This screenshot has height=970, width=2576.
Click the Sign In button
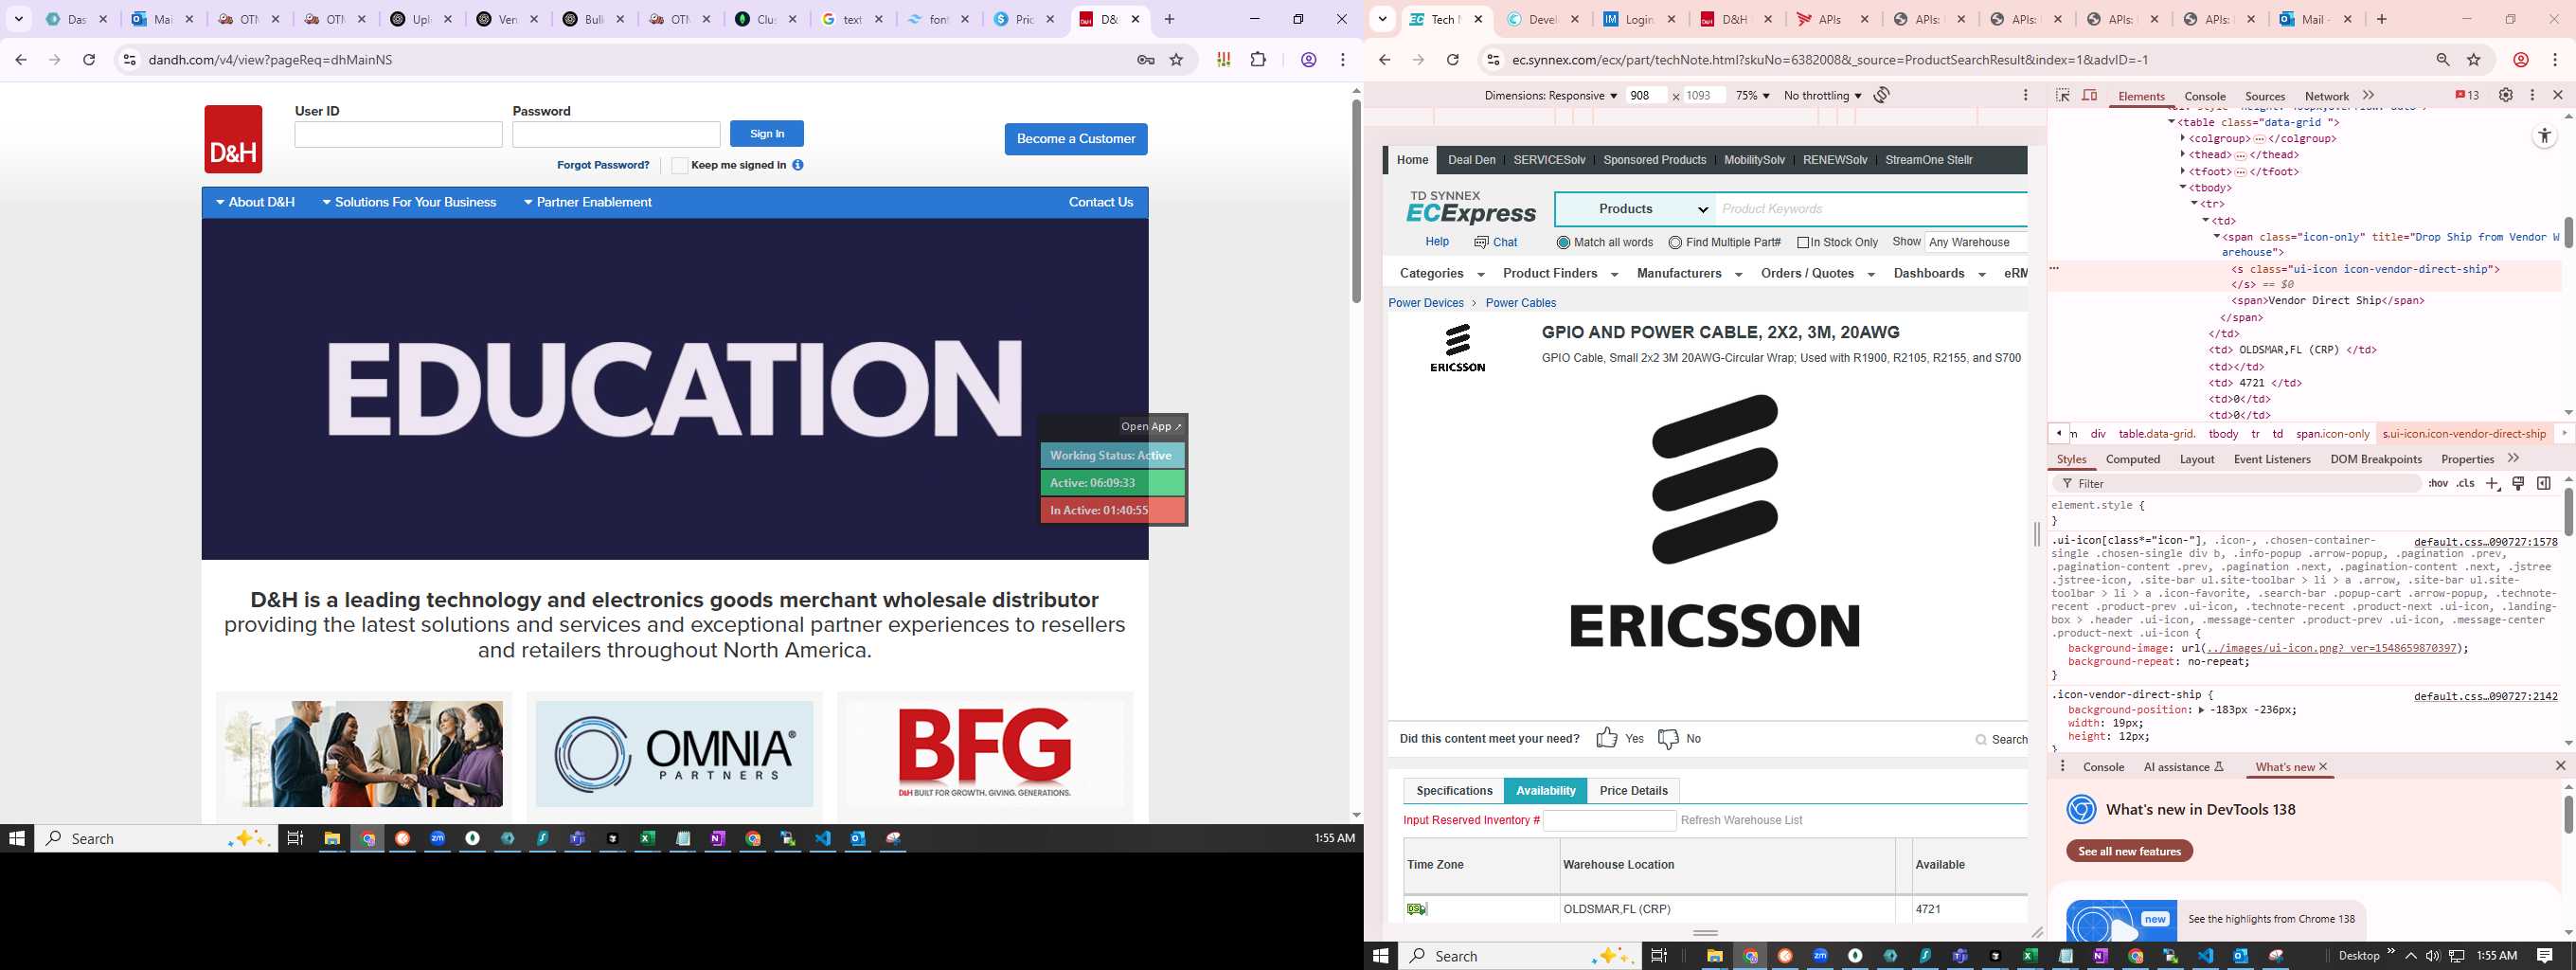tap(767, 134)
